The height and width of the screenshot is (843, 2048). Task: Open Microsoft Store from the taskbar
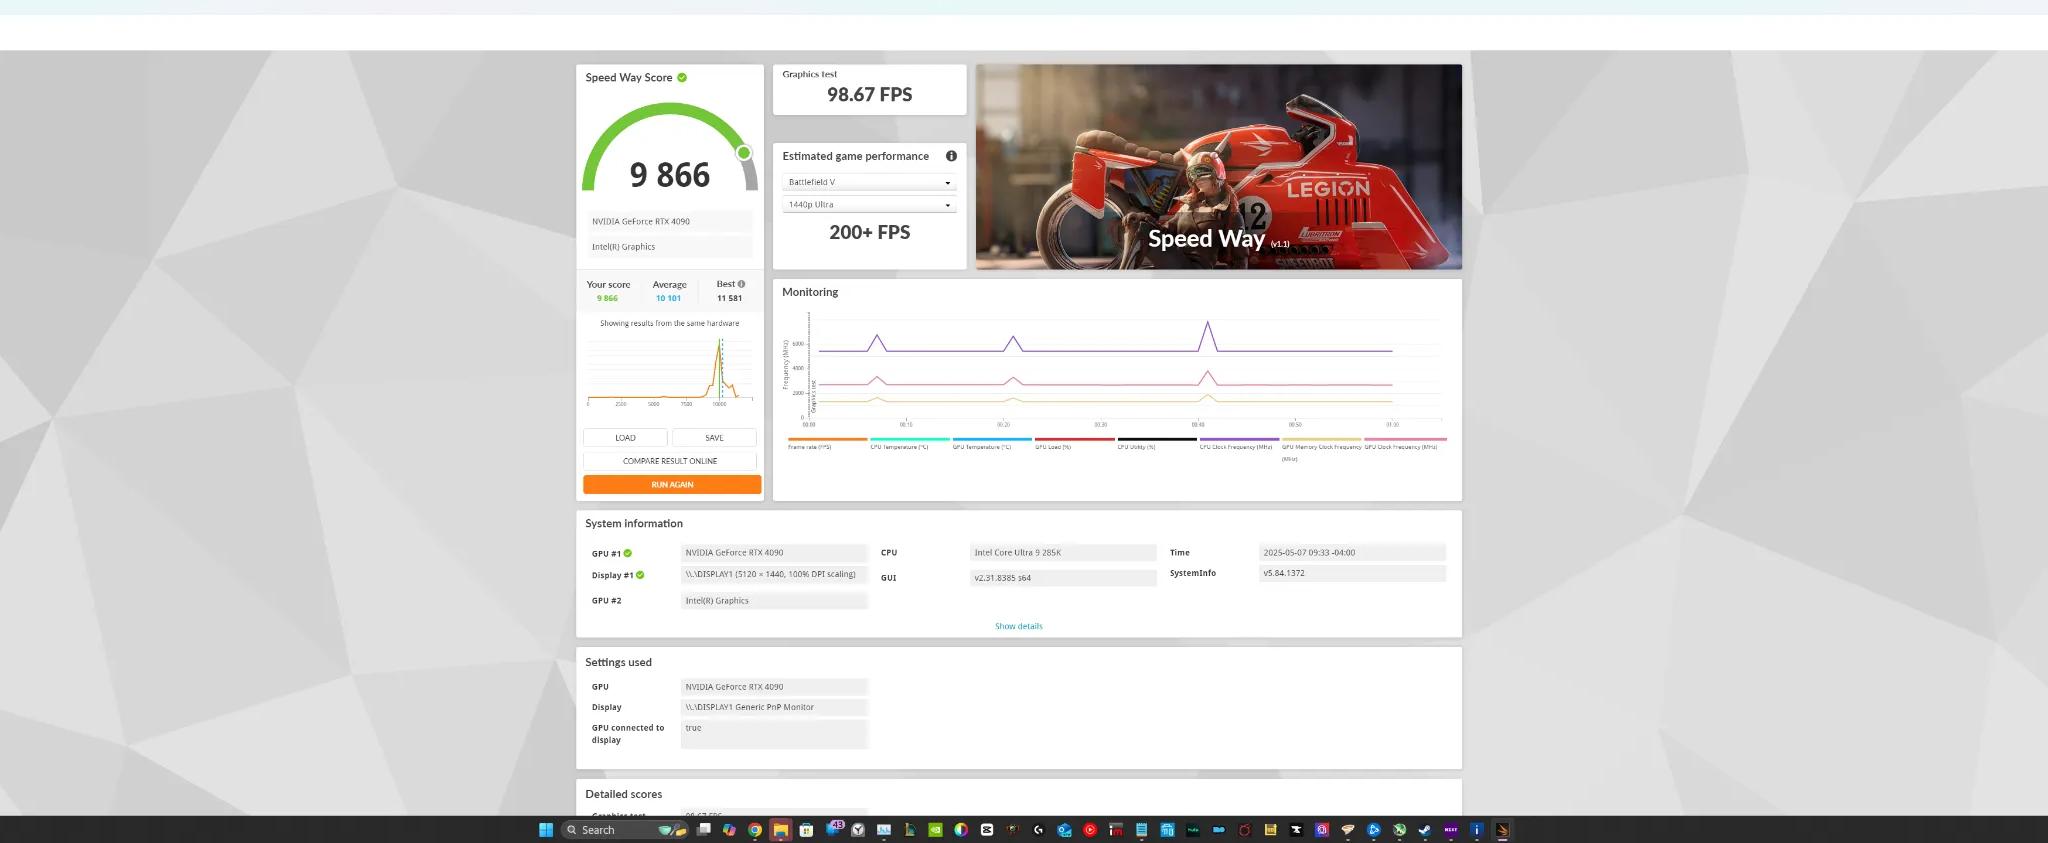click(x=806, y=830)
